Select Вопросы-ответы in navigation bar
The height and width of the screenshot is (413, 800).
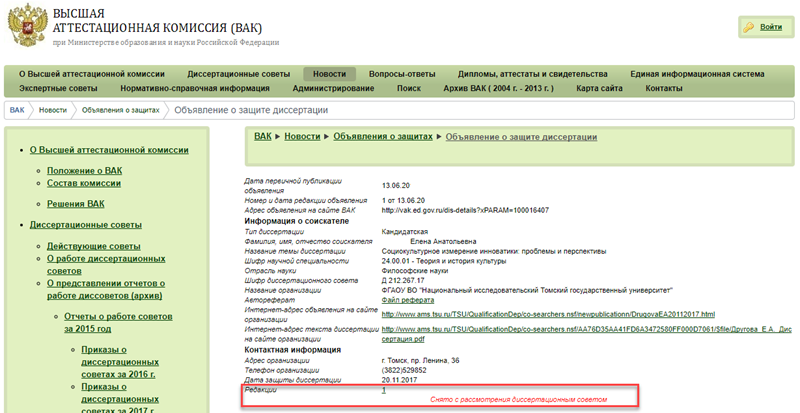point(402,74)
